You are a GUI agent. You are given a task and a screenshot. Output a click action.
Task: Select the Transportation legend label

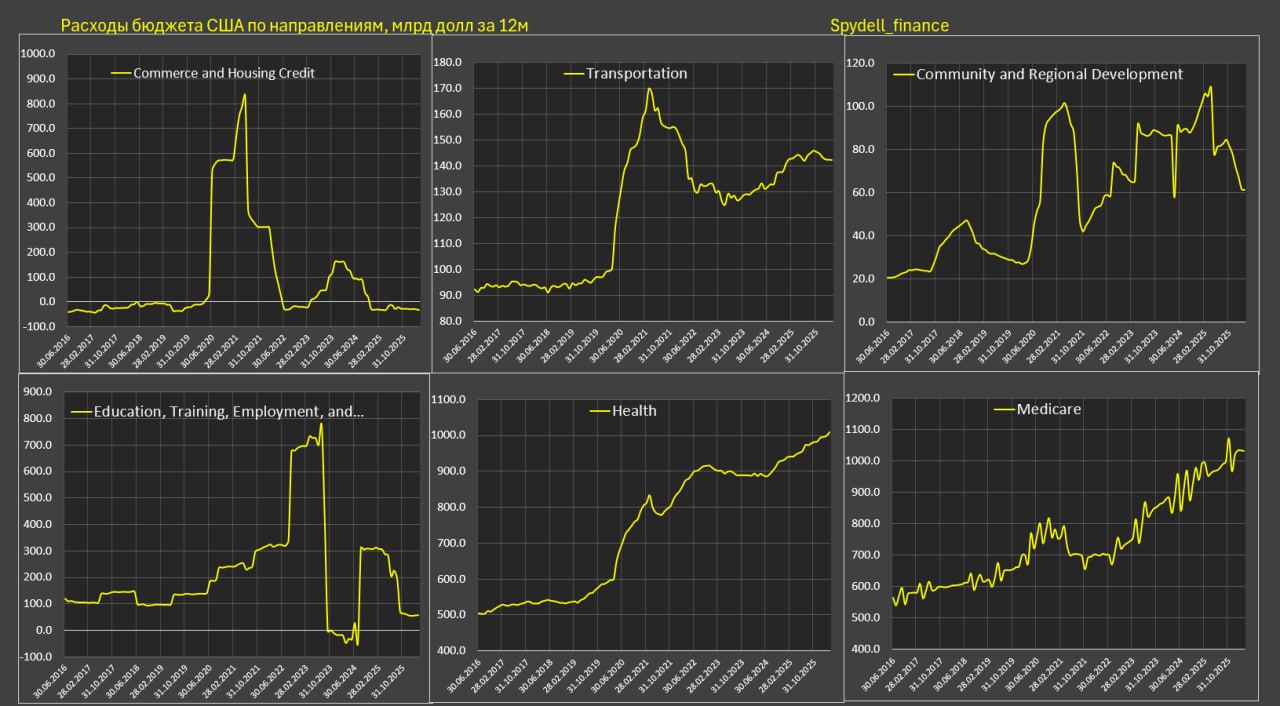coord(636,73)
